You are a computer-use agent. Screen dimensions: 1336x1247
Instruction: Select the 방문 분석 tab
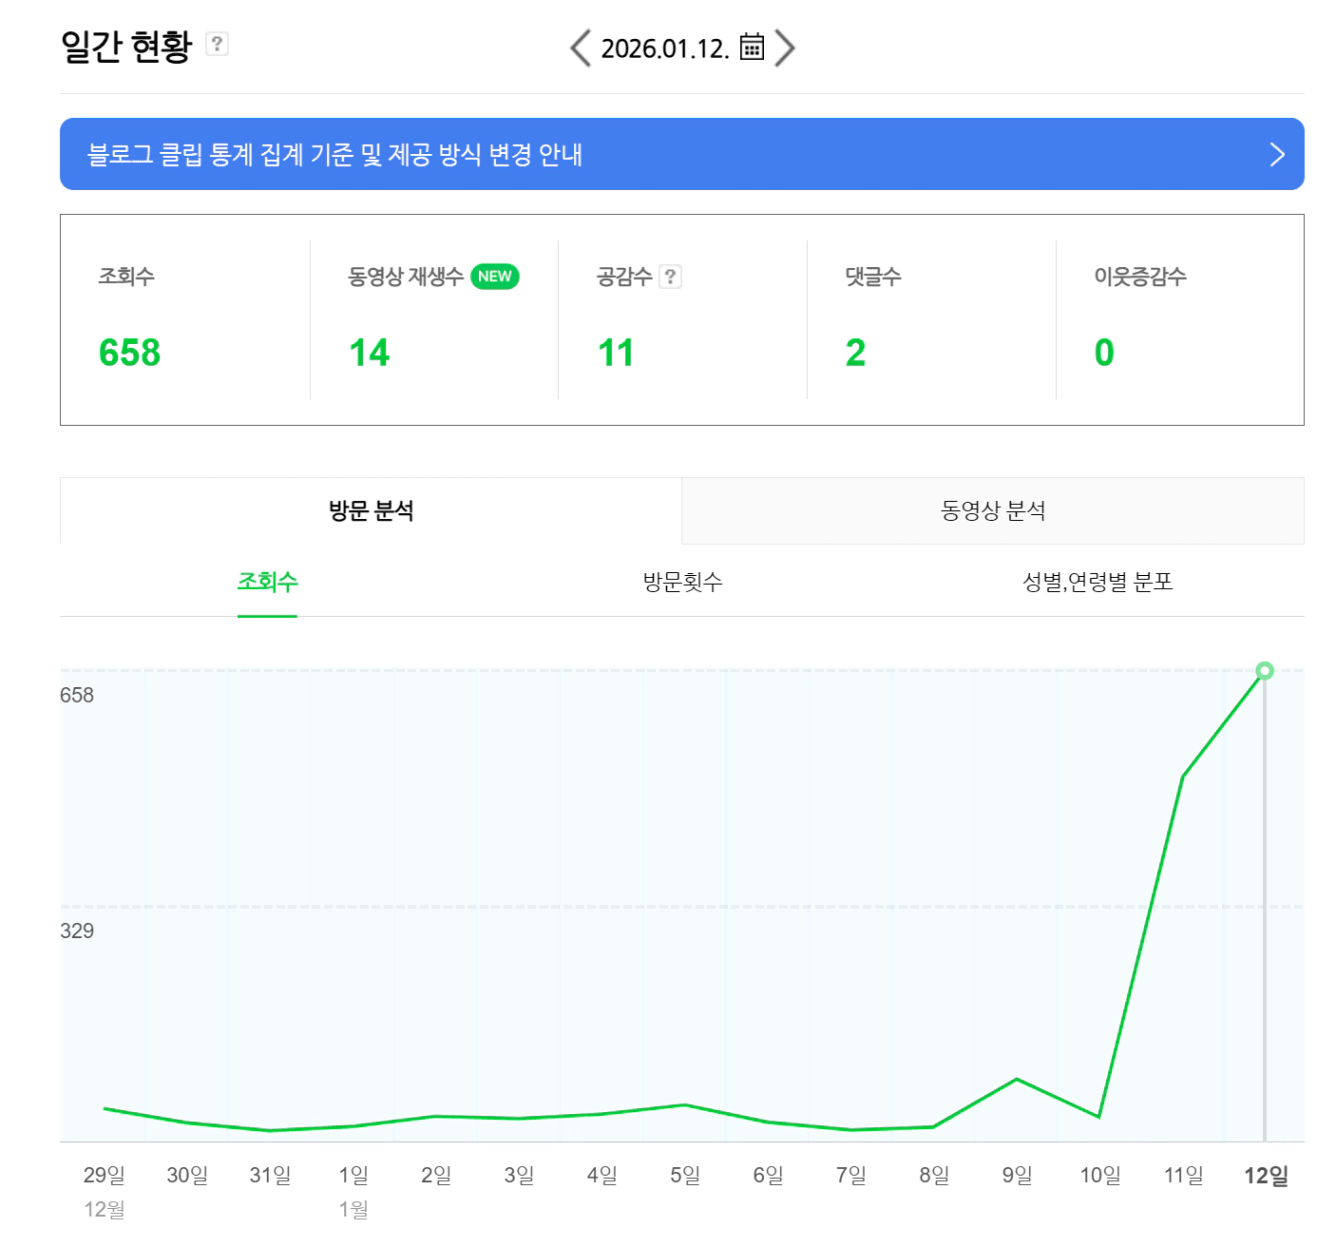(x=371, y=511)
